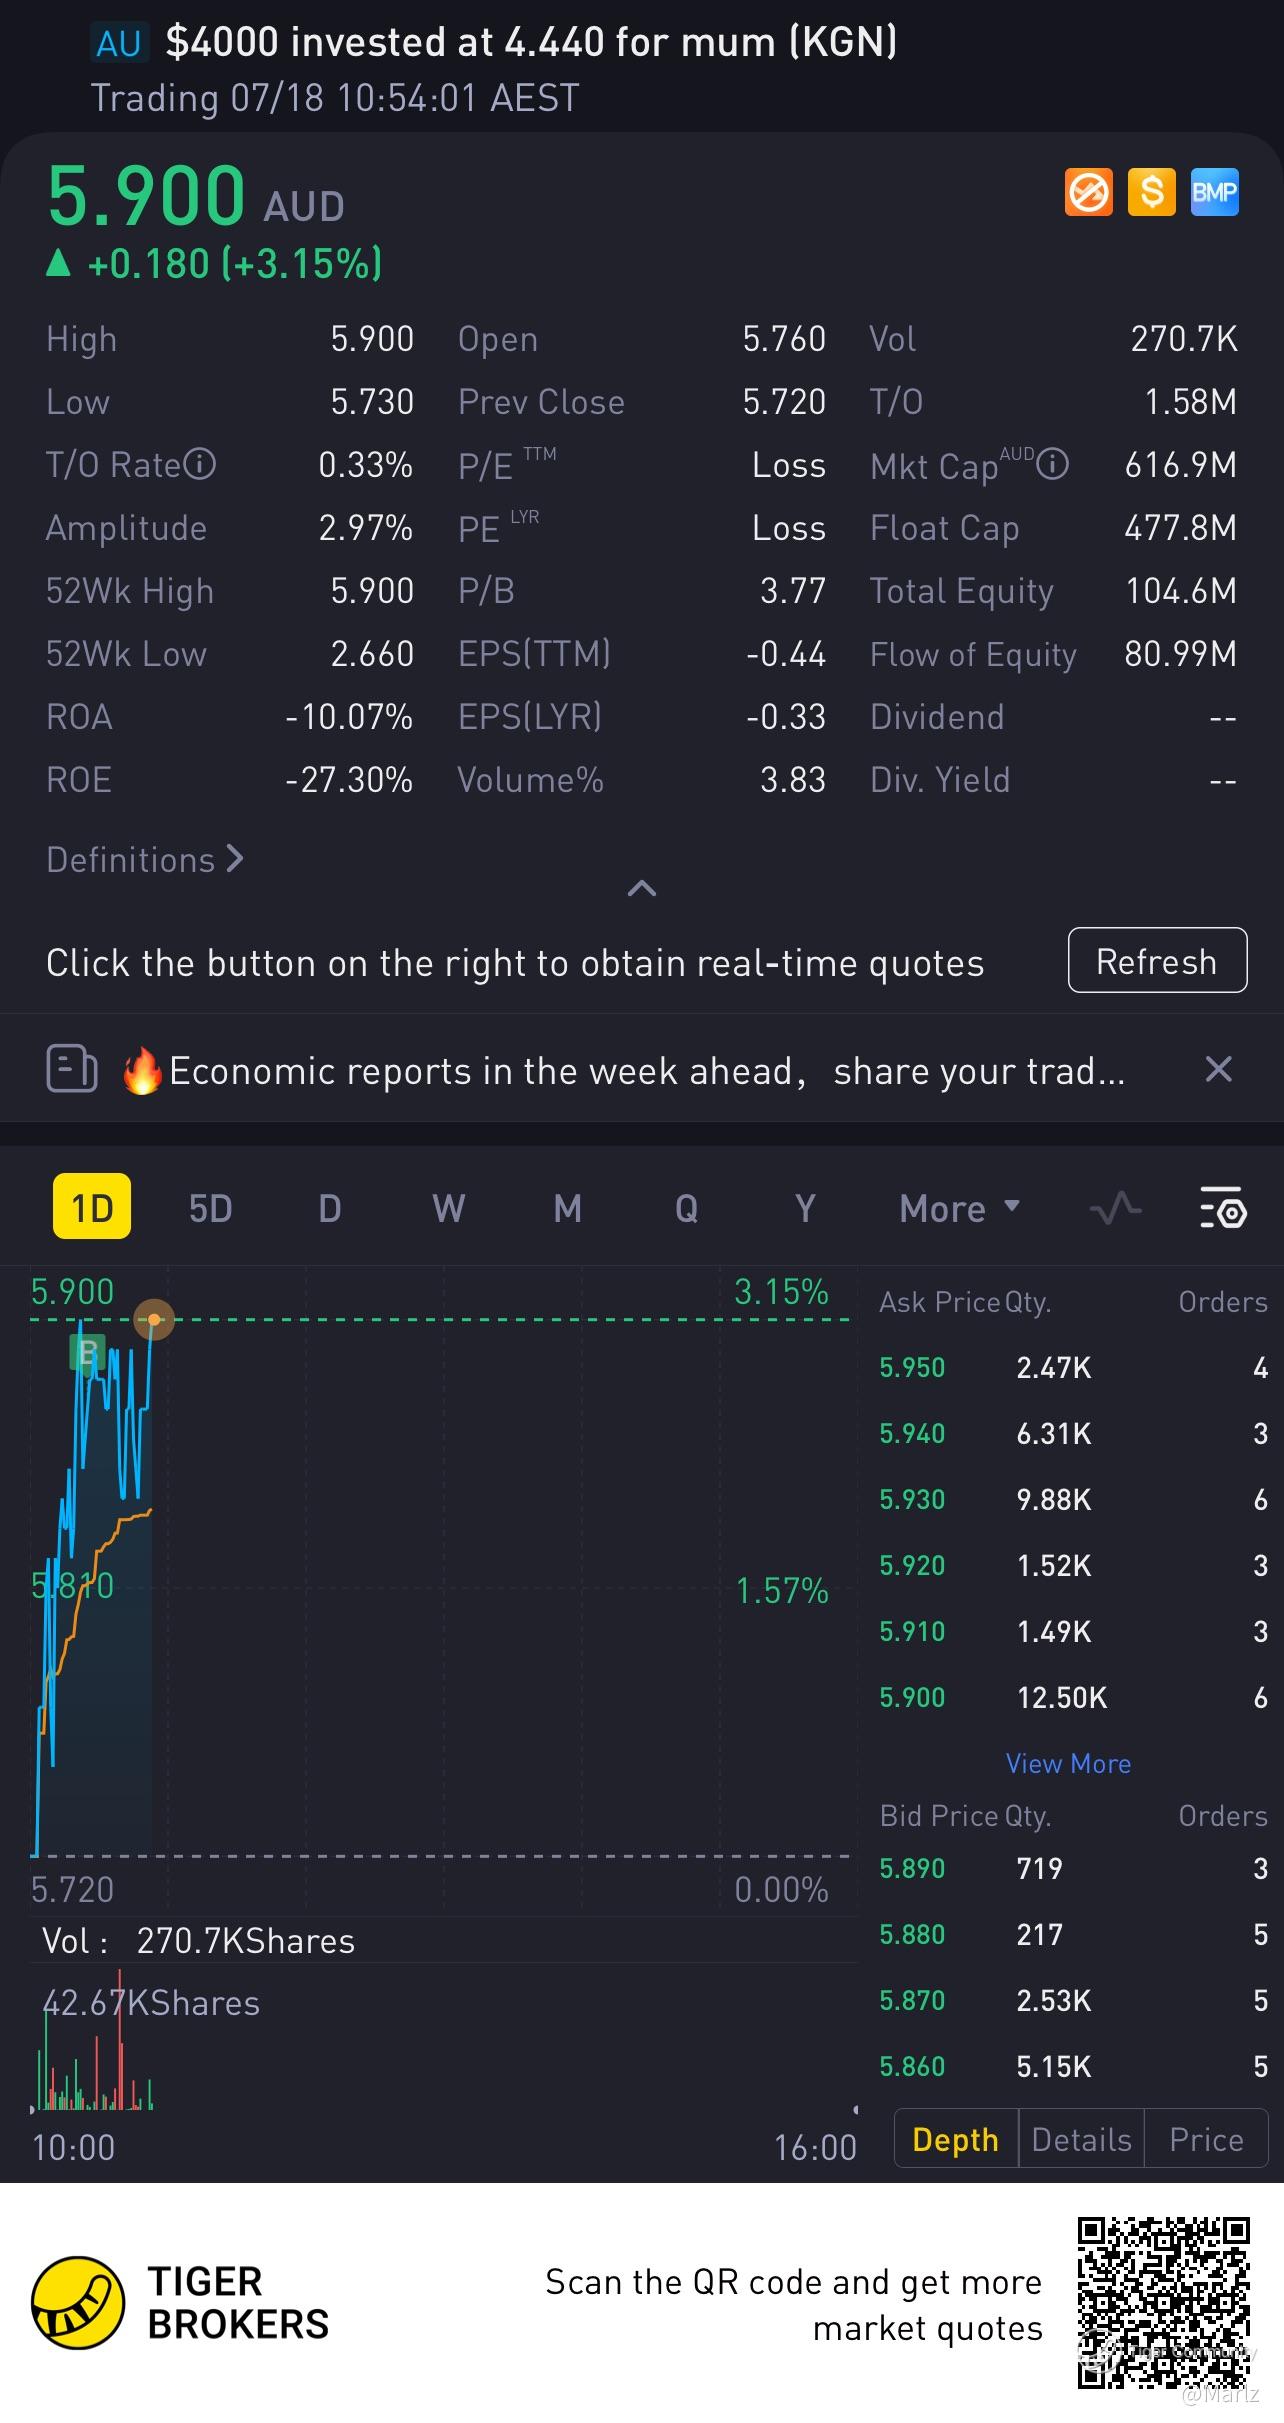Tap the orange current price marker on chart
The height and width of the screenshot is (2423, 1284).
[154, 1320]
